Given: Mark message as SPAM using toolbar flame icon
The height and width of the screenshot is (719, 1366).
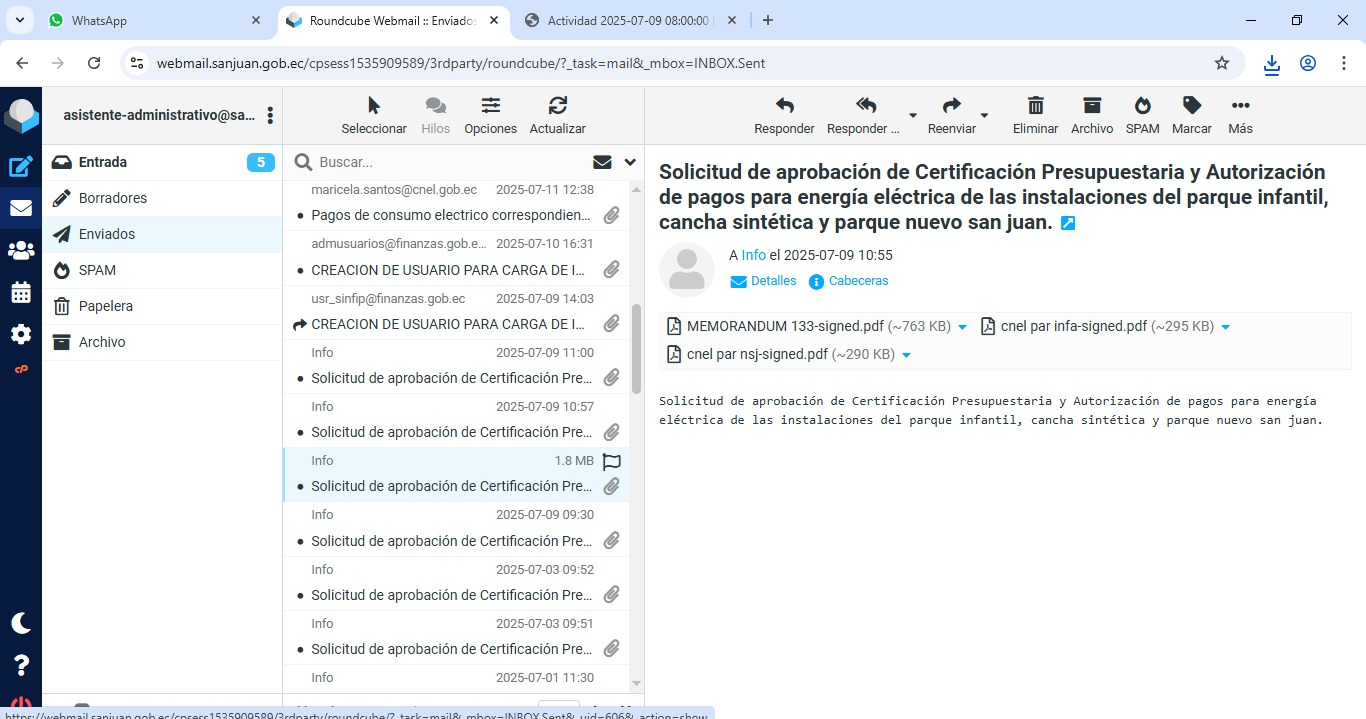Looking at the screenshot, I should click(1142, 115).
